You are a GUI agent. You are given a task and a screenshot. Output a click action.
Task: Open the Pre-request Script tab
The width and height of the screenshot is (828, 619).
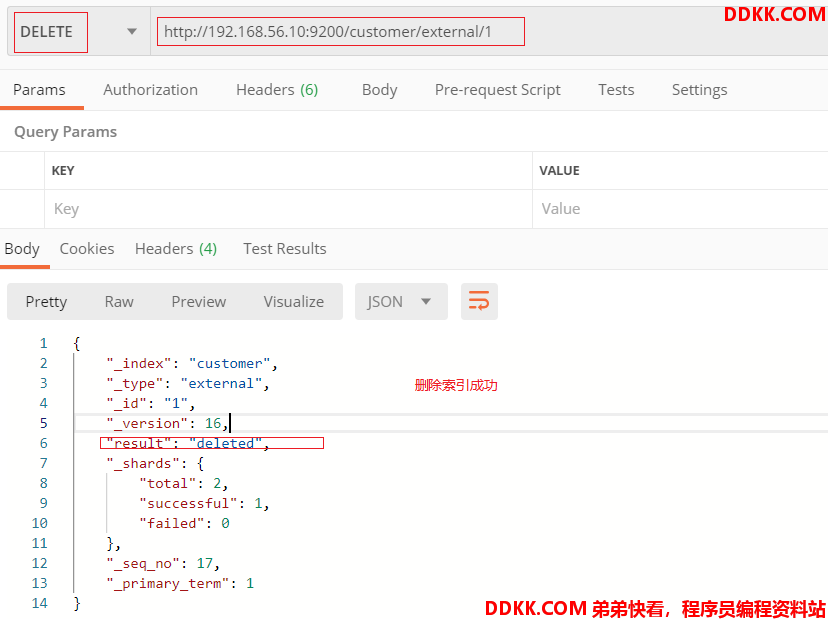coord(497,90)
